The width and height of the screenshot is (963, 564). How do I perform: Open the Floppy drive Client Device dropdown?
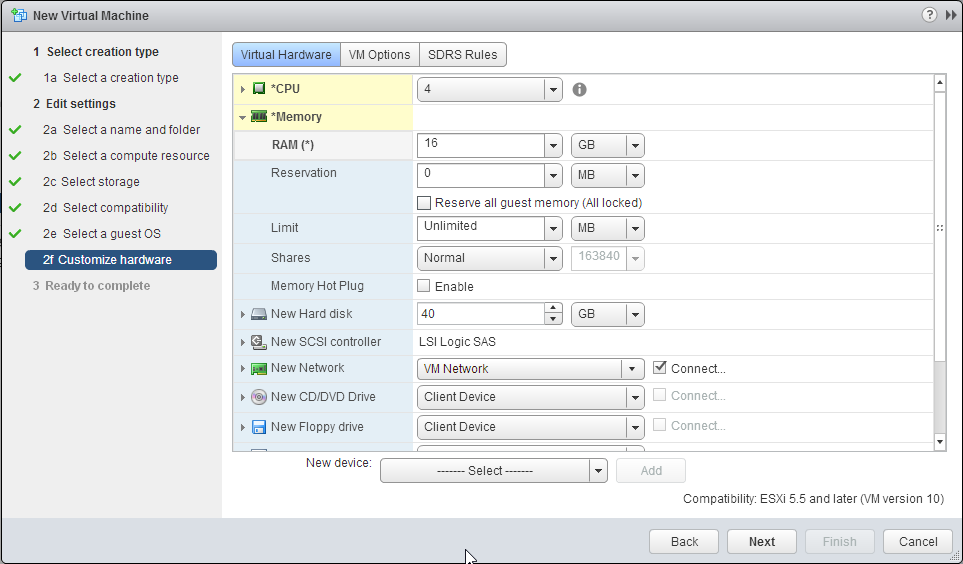pos(531,427)
